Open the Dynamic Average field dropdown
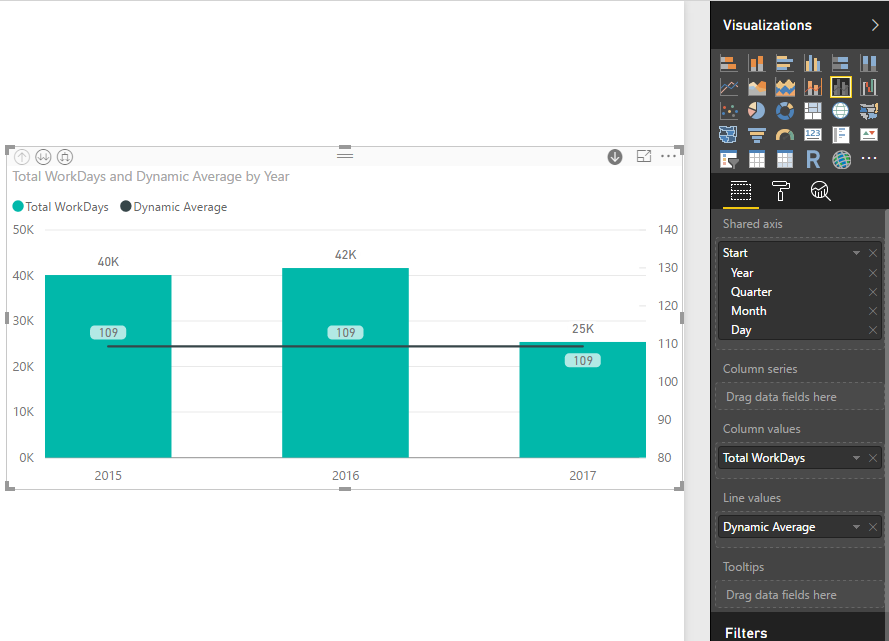889x641 pixels. (856, 527)
